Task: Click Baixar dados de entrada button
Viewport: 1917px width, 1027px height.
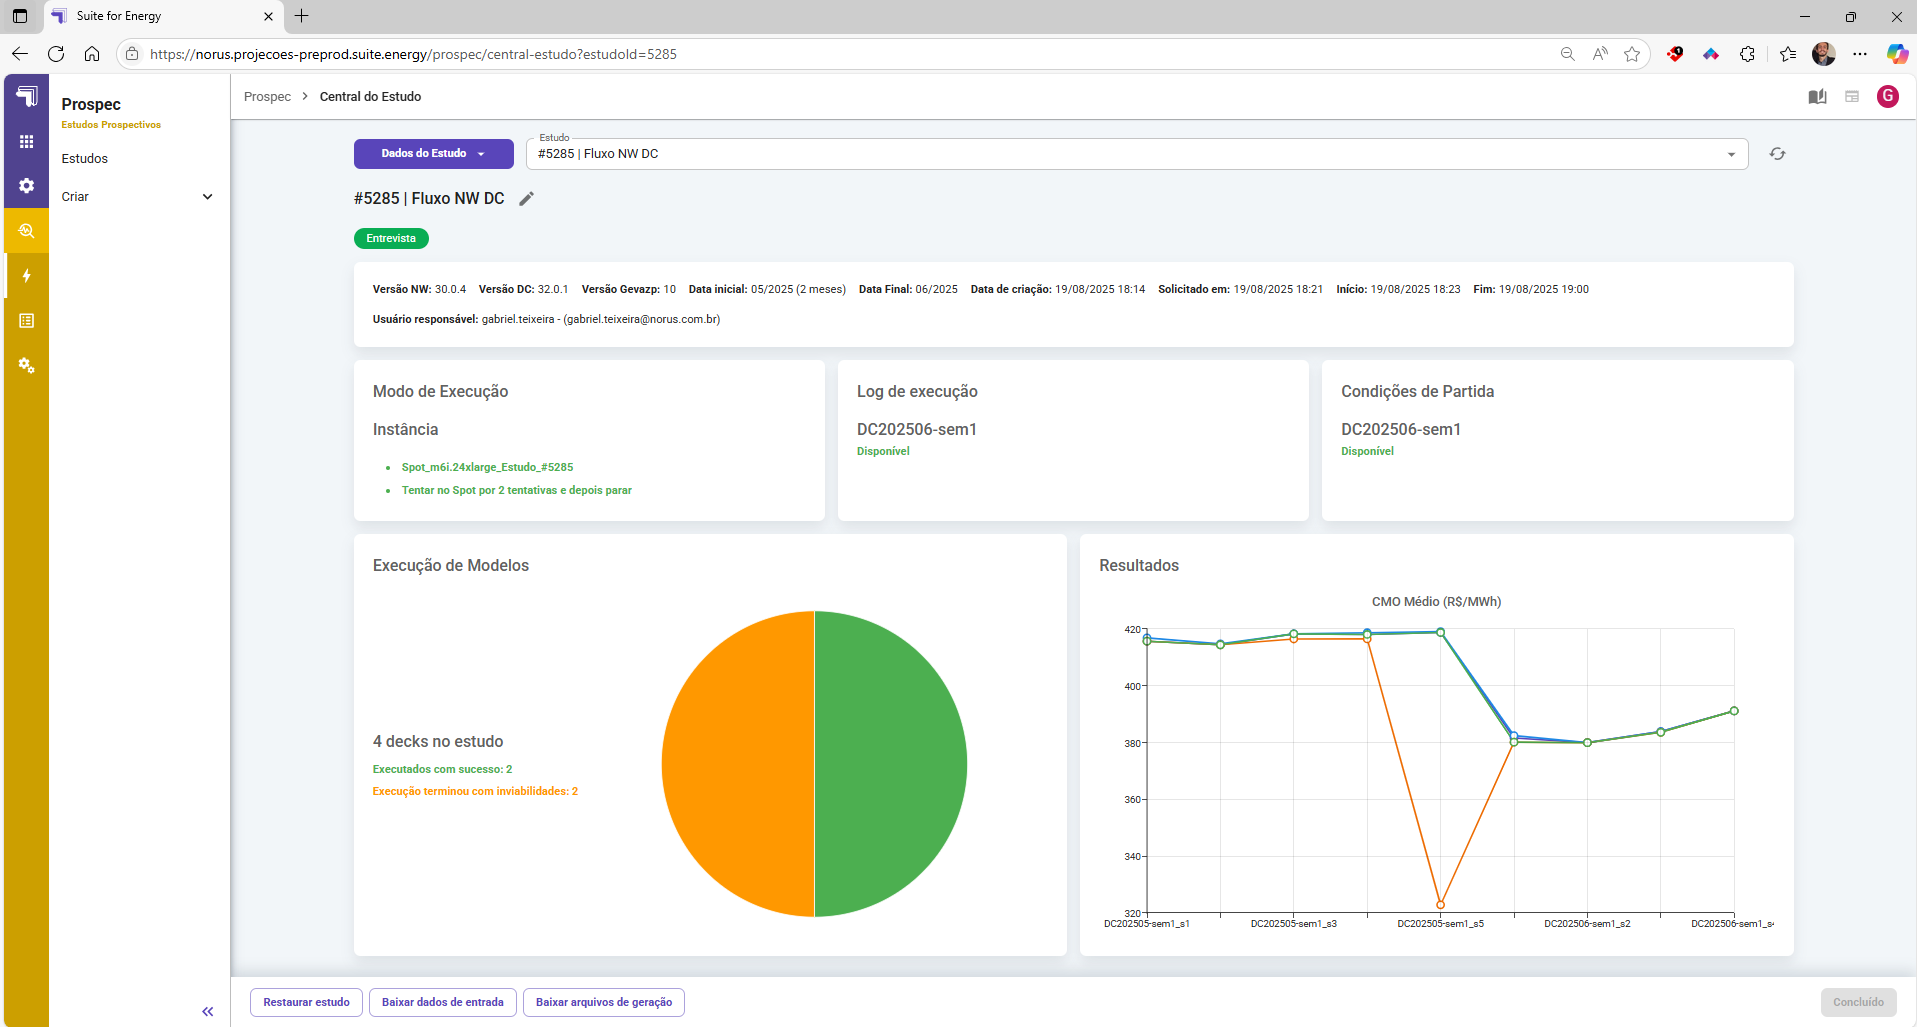Action: click(x=442, y=1002)
